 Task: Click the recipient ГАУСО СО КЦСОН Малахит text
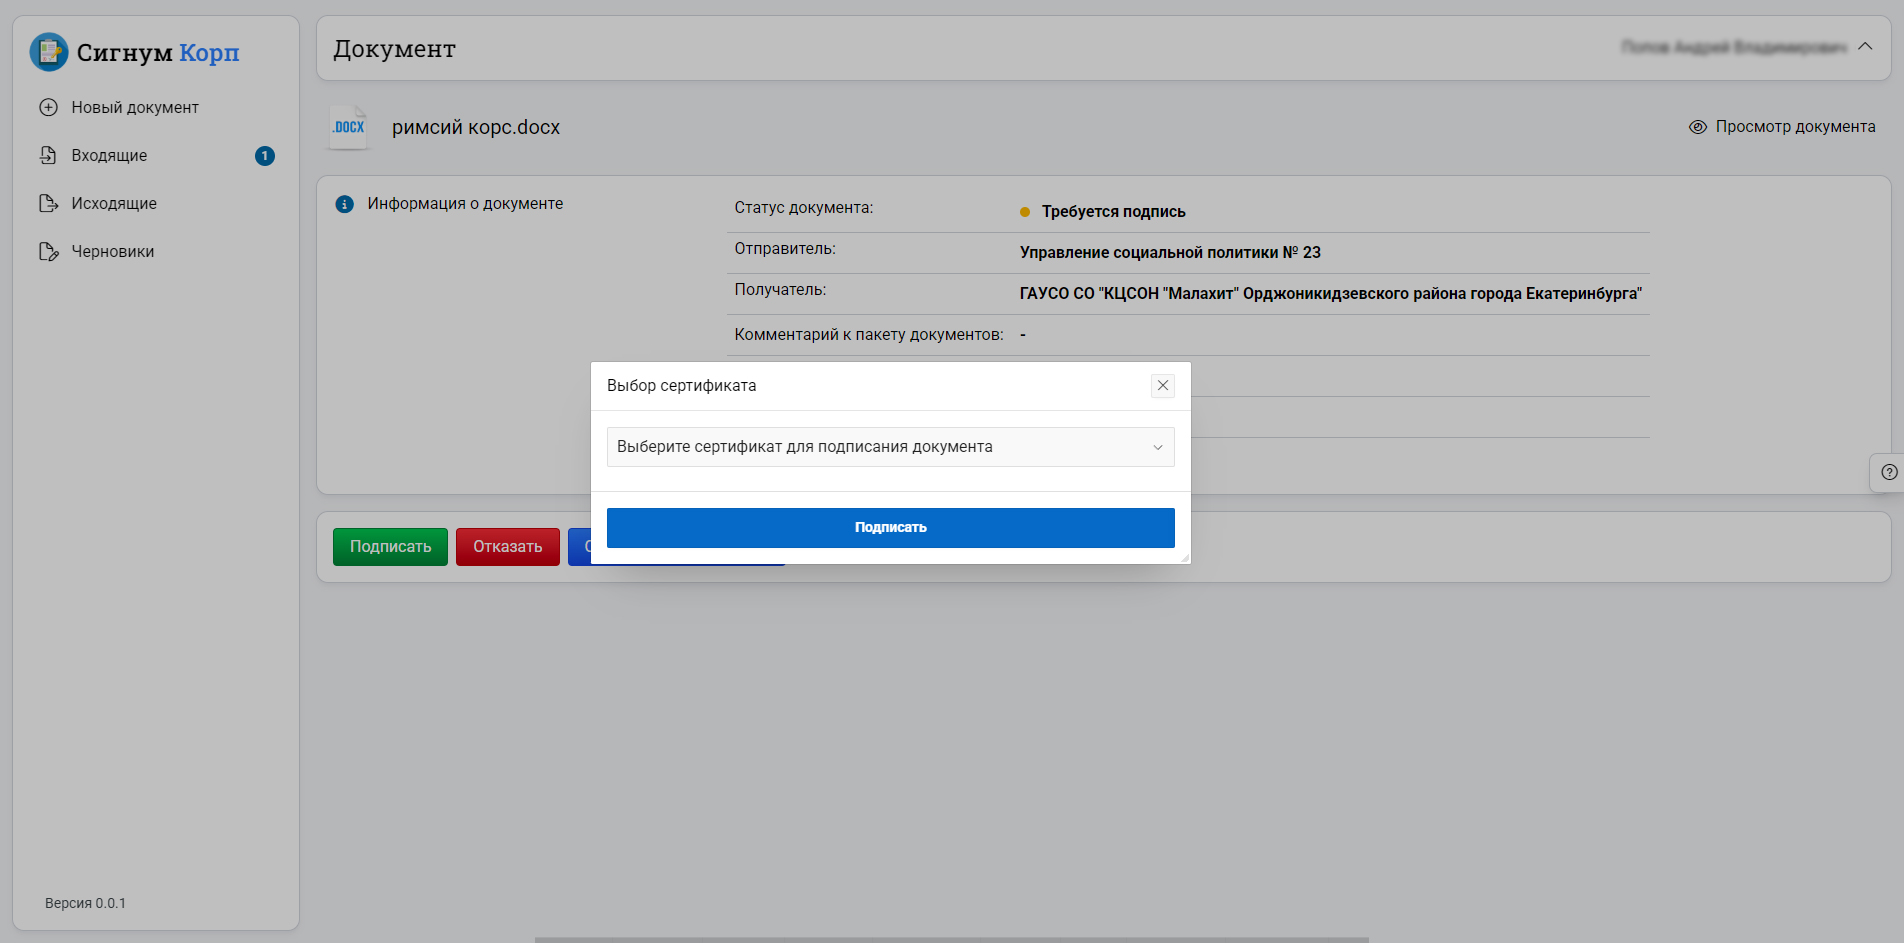1331,294
